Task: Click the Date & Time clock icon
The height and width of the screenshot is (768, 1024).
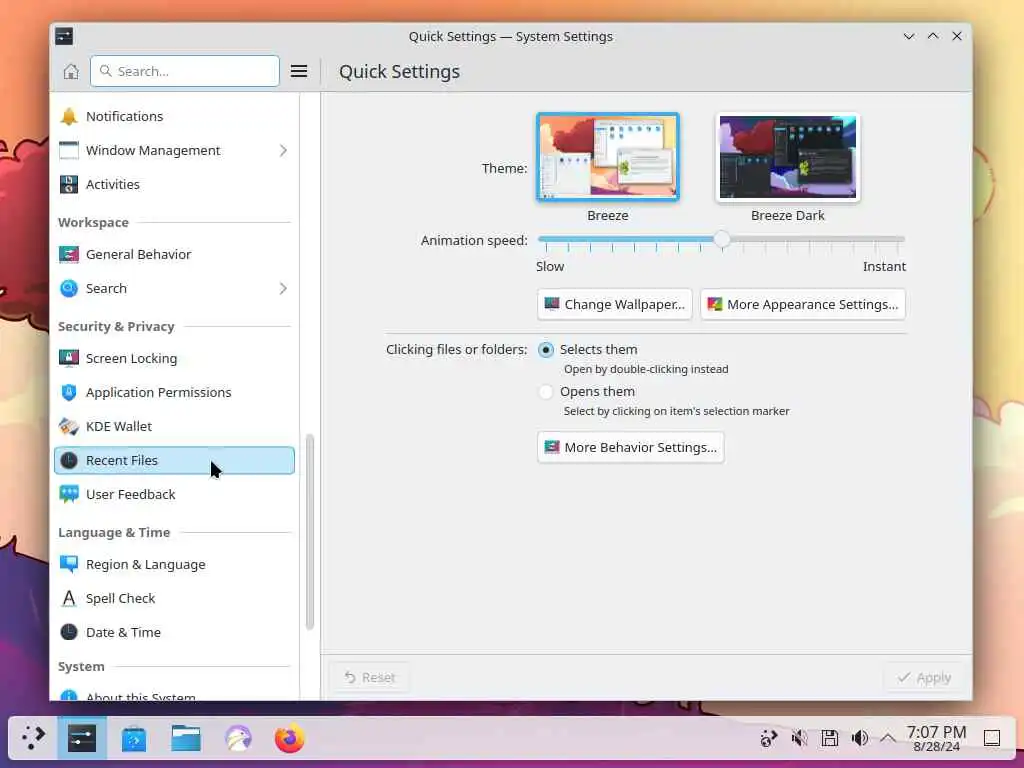Action: point(69,632)
